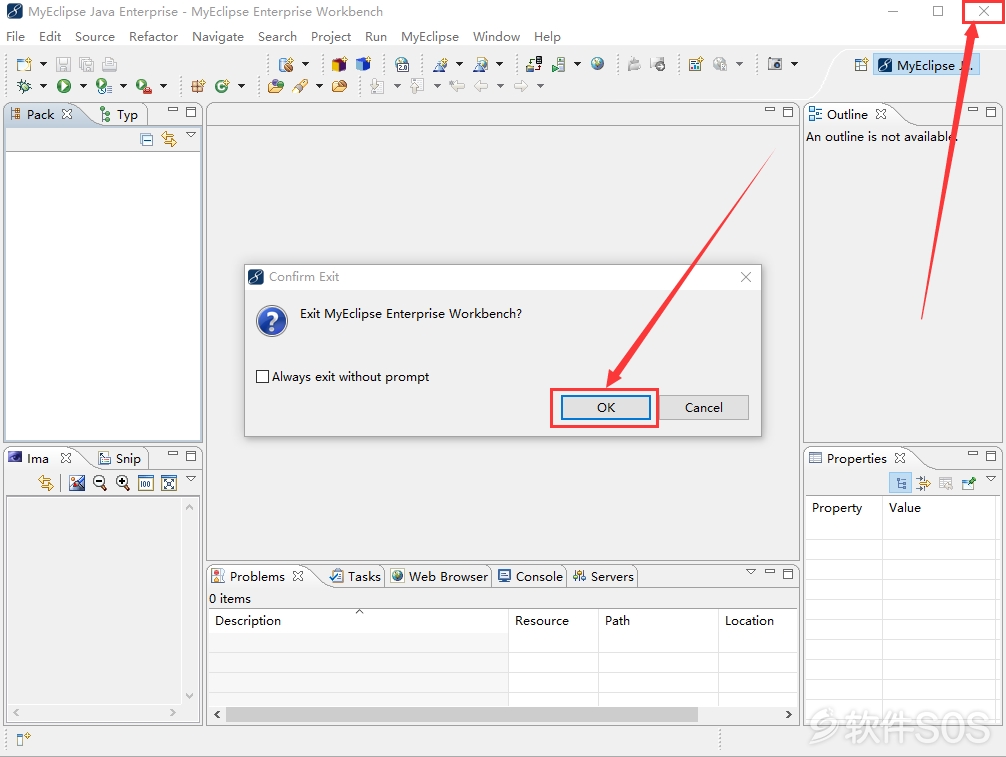Screen dimensions: 1006x757
Task: Click the status bar fast view icon
Action: click(23, 739)
